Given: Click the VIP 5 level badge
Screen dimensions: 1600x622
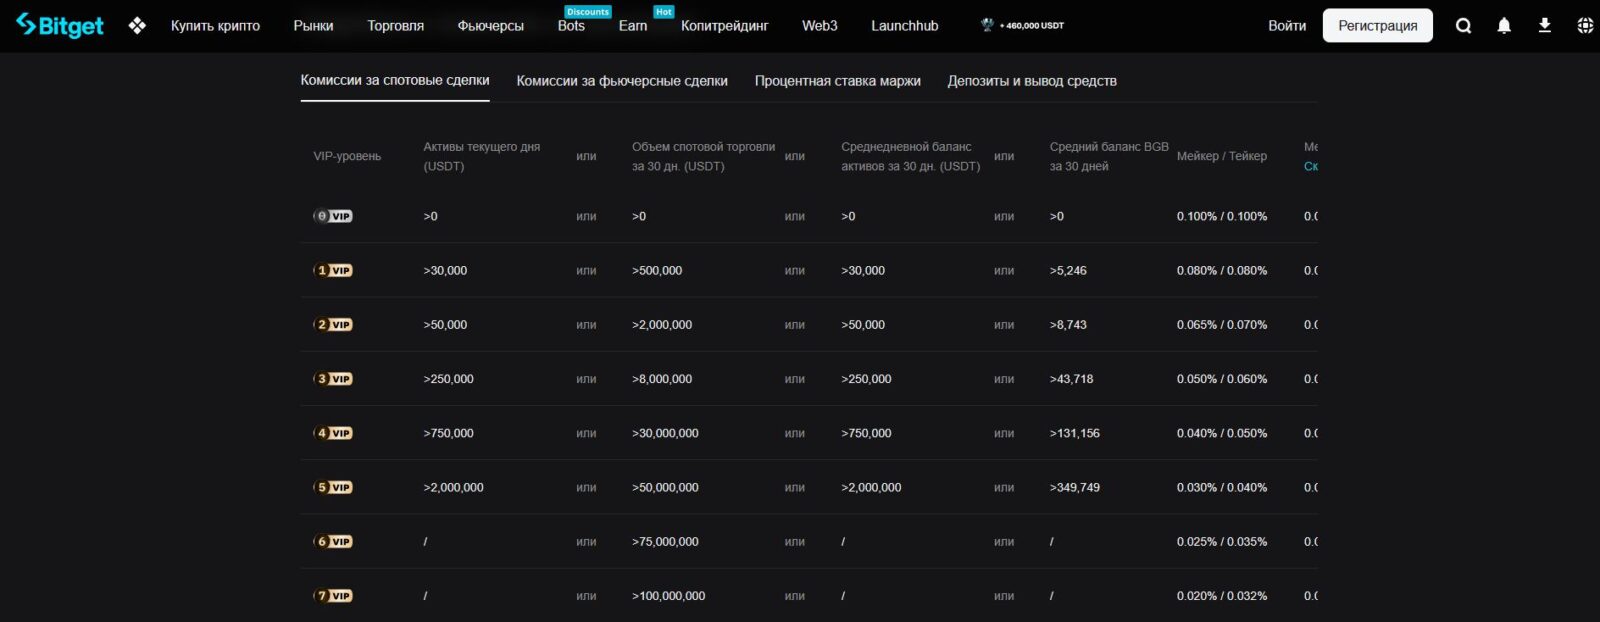Looking at the screenshot, I should pos(333,487).
